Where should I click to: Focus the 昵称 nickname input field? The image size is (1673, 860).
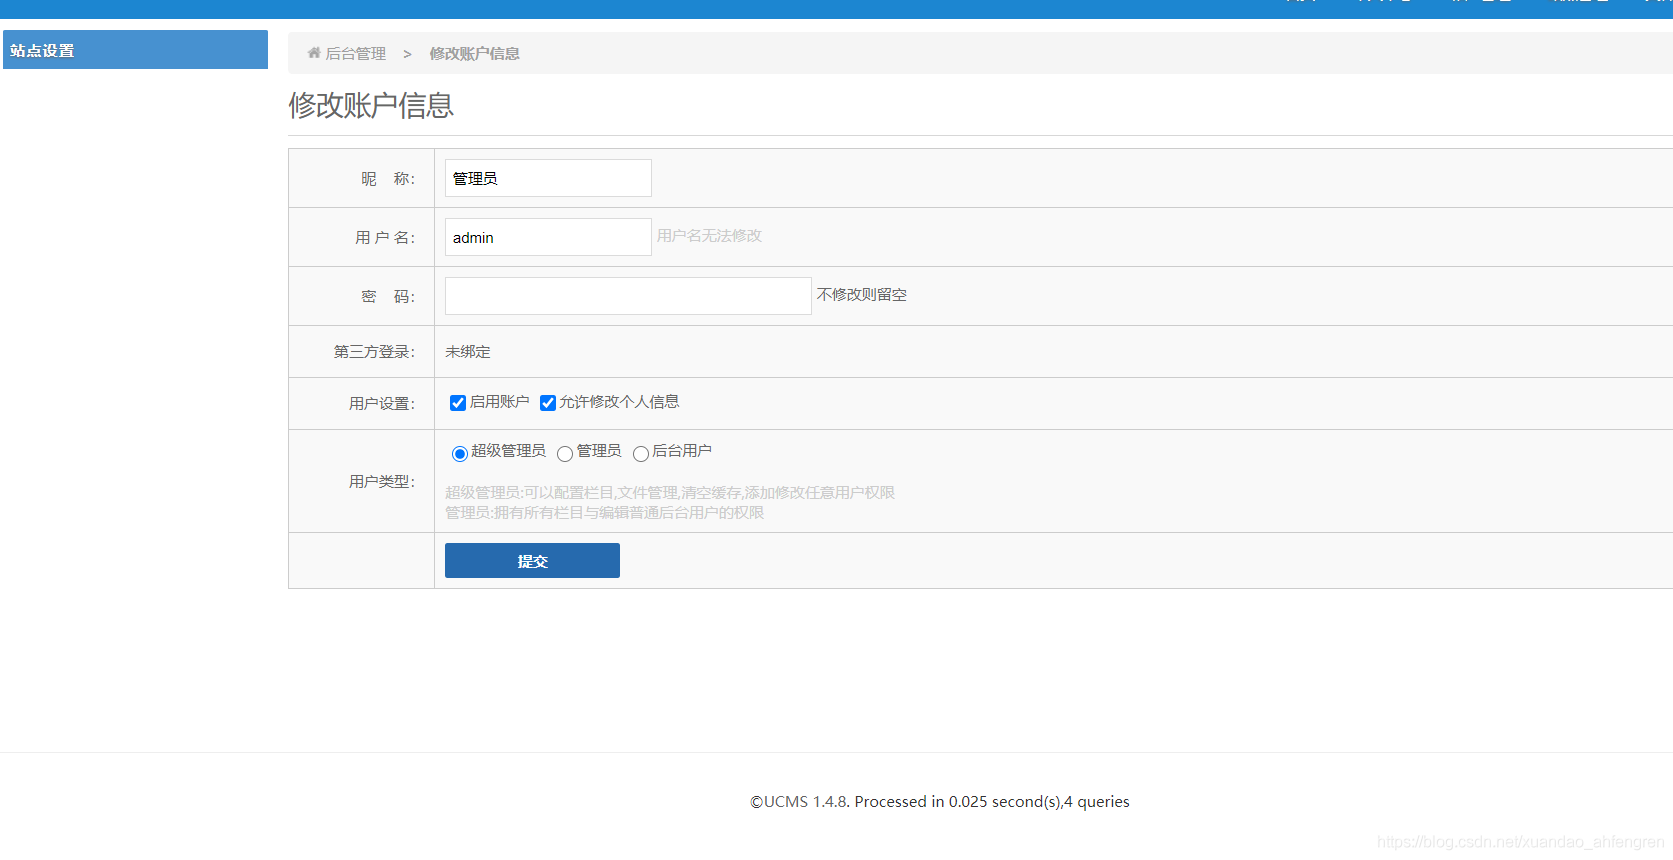[x=547, y=178]
